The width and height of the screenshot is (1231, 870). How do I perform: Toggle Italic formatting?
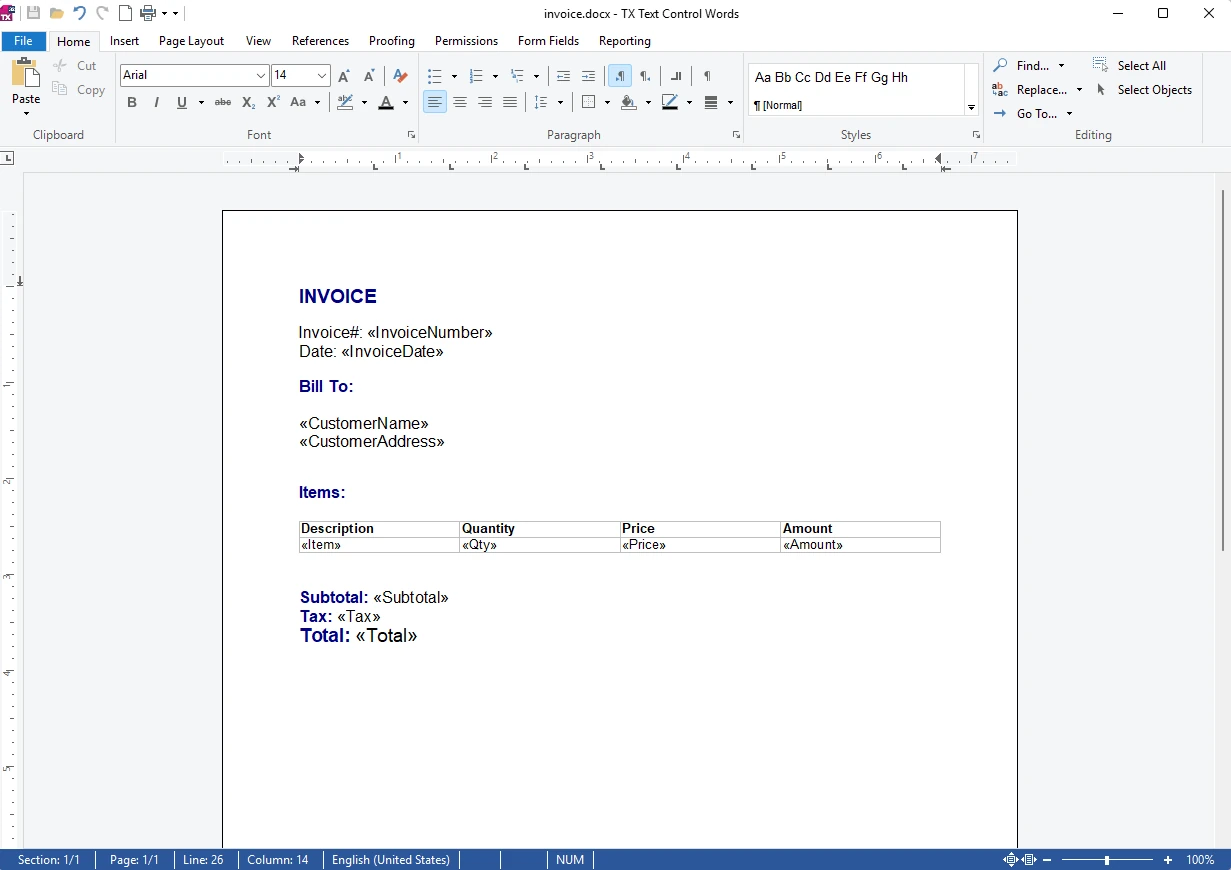click(156, 102)
